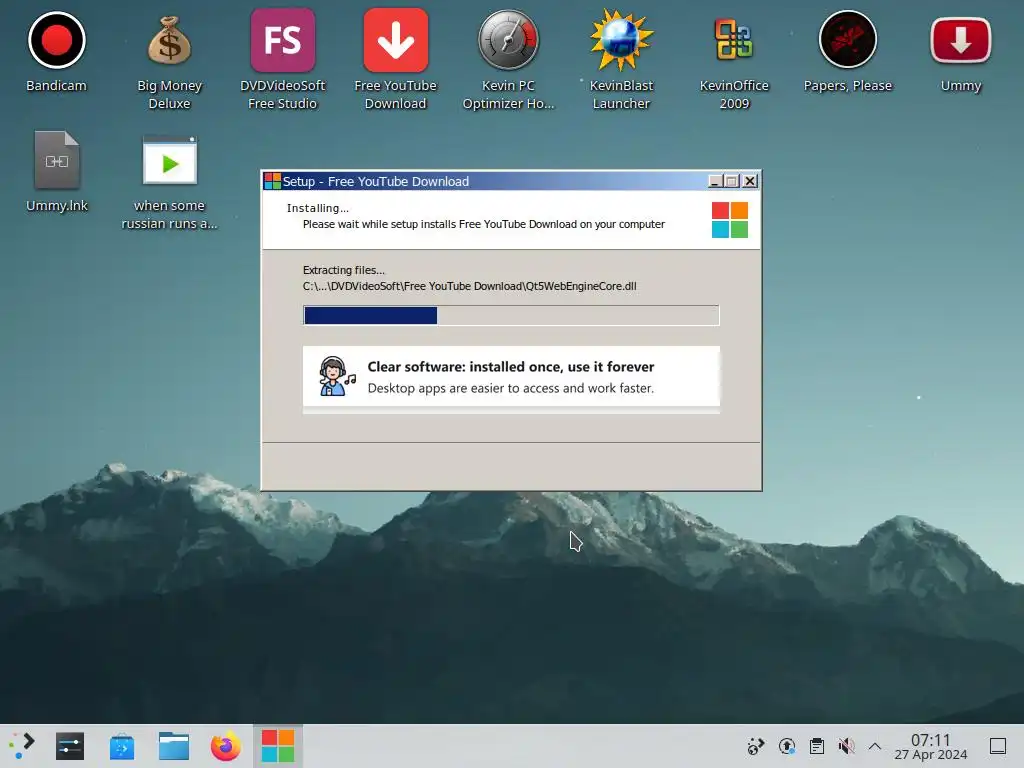
Task: Open the clipboard tray icon
Action: point(816,746)
